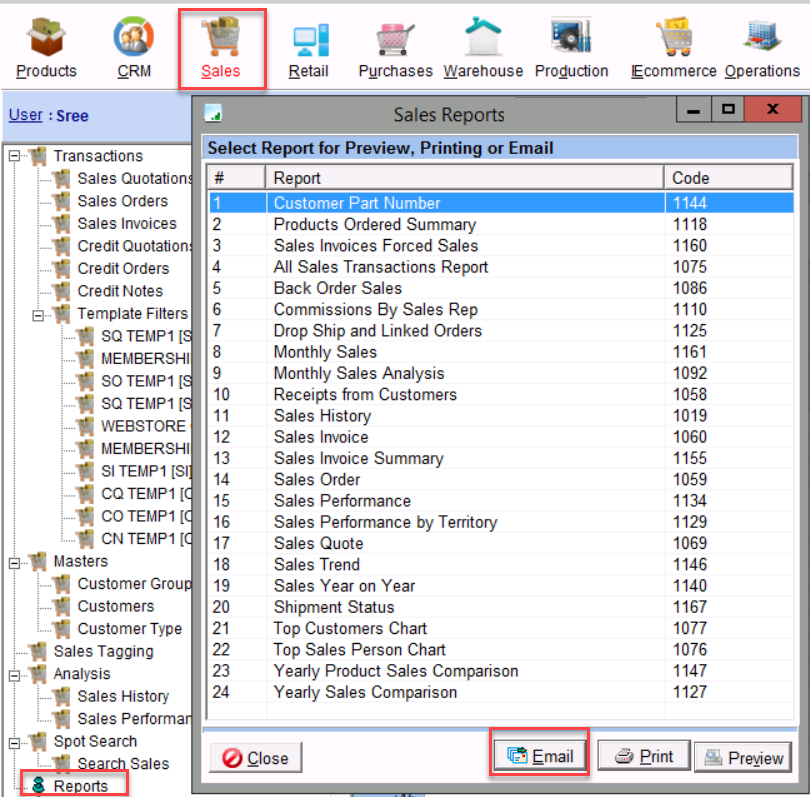The image size is (810, 797).
Task: Select the Monthly Sales Analysis report row
Action: (358, 373)
